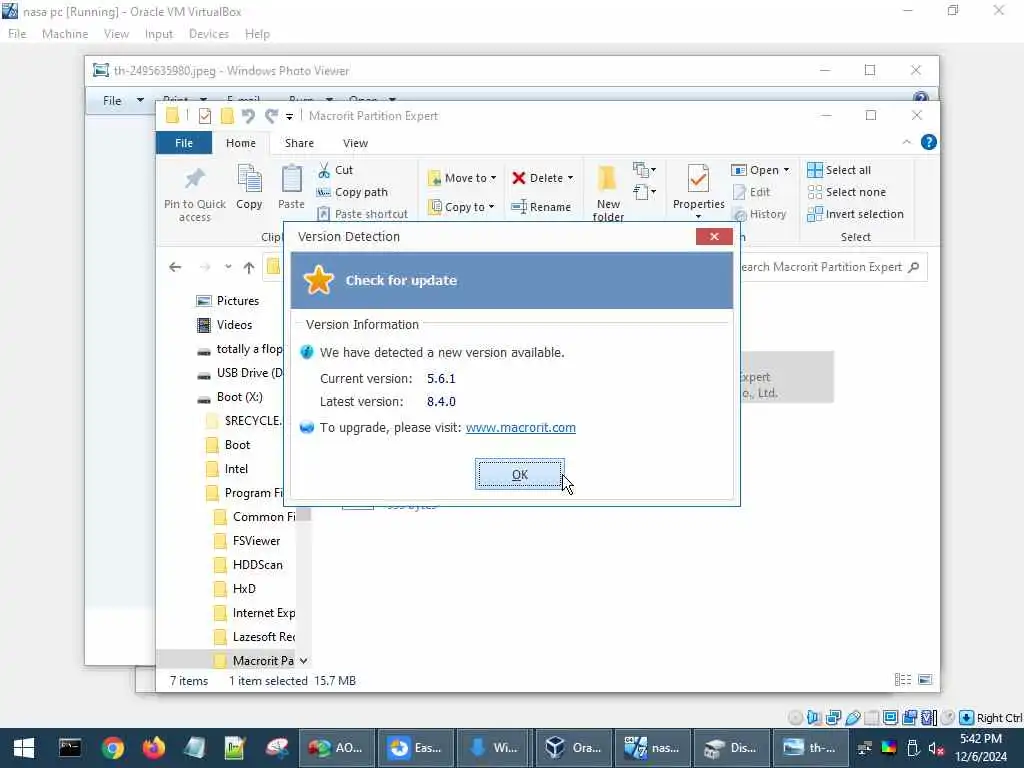Click OK in Version Detection dialog
This screenshot has height=768, width=1024.
click(x=519, y=474)
